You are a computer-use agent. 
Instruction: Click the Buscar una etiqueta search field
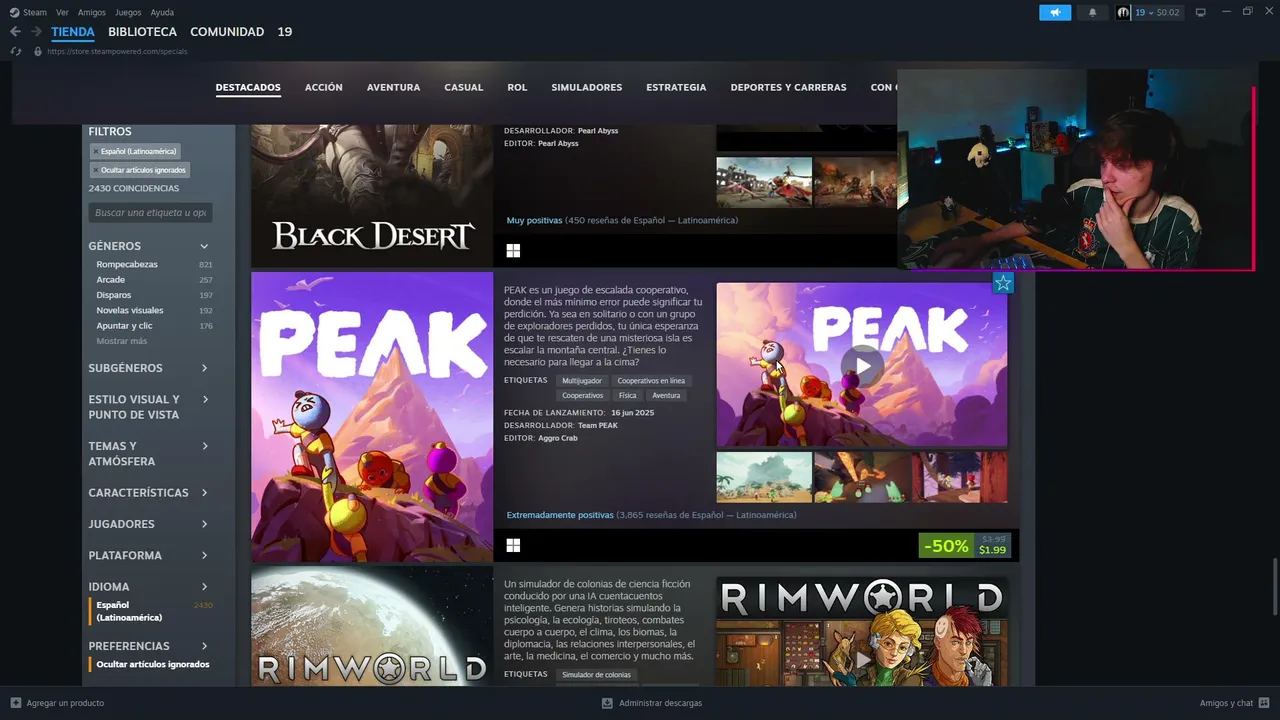[x=150, y=213]
